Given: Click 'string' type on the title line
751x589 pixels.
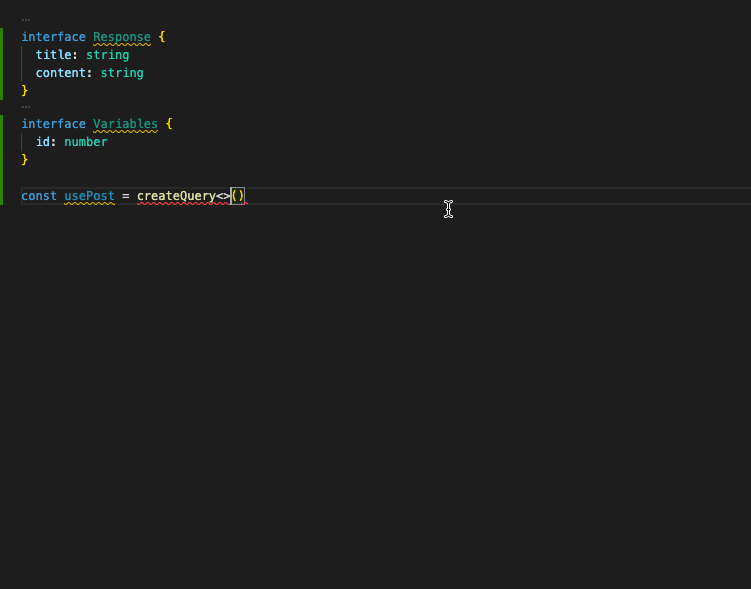Looking at the screenshot, I should [108, 55].
